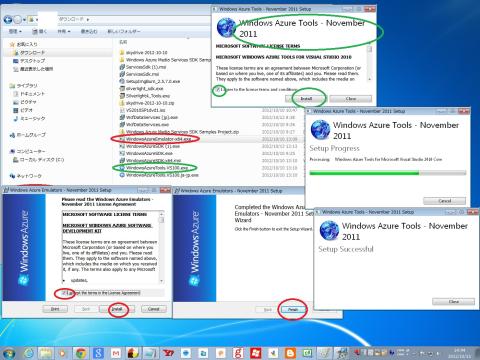Select WindowsAzureTools.VS100.exe file
480x360 pixels.
click(x=154, y=168)
